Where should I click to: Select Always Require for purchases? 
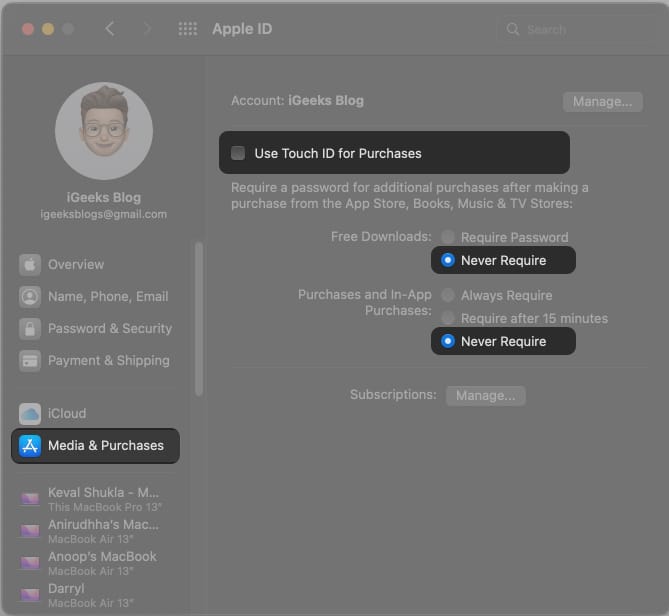(x=448, y=295)
